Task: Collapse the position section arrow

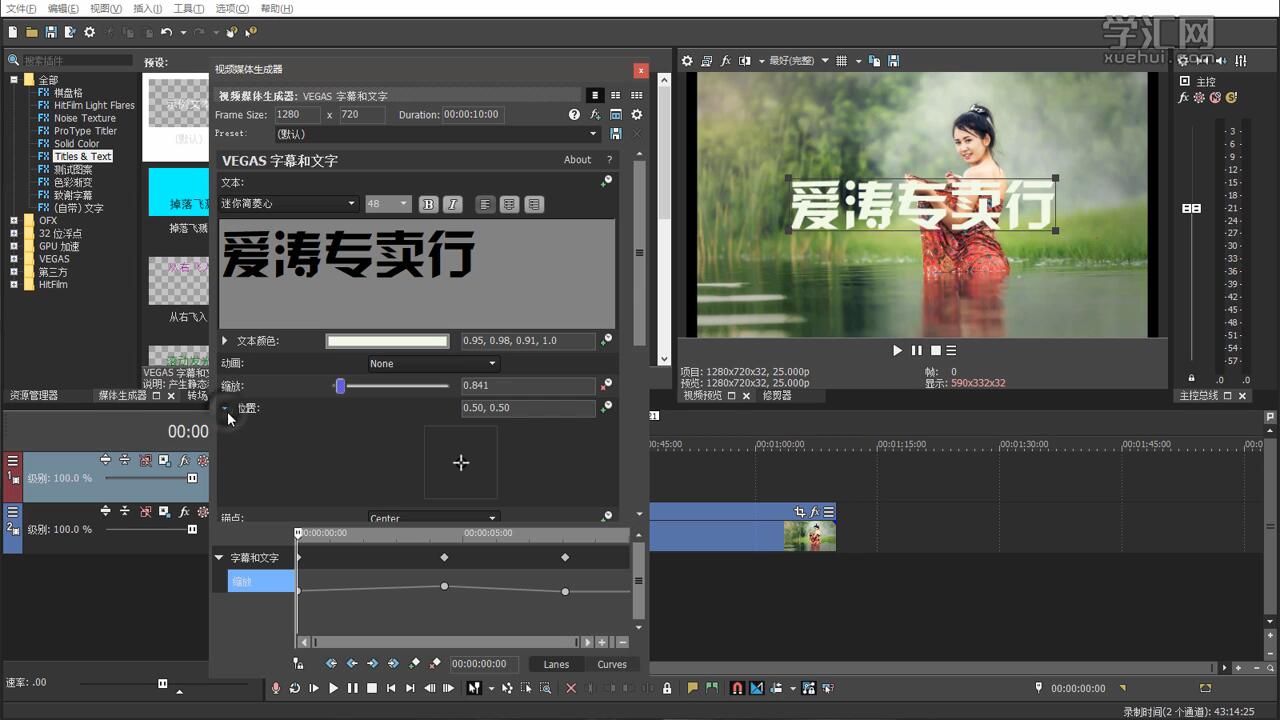Action: [x=225, y=408]
